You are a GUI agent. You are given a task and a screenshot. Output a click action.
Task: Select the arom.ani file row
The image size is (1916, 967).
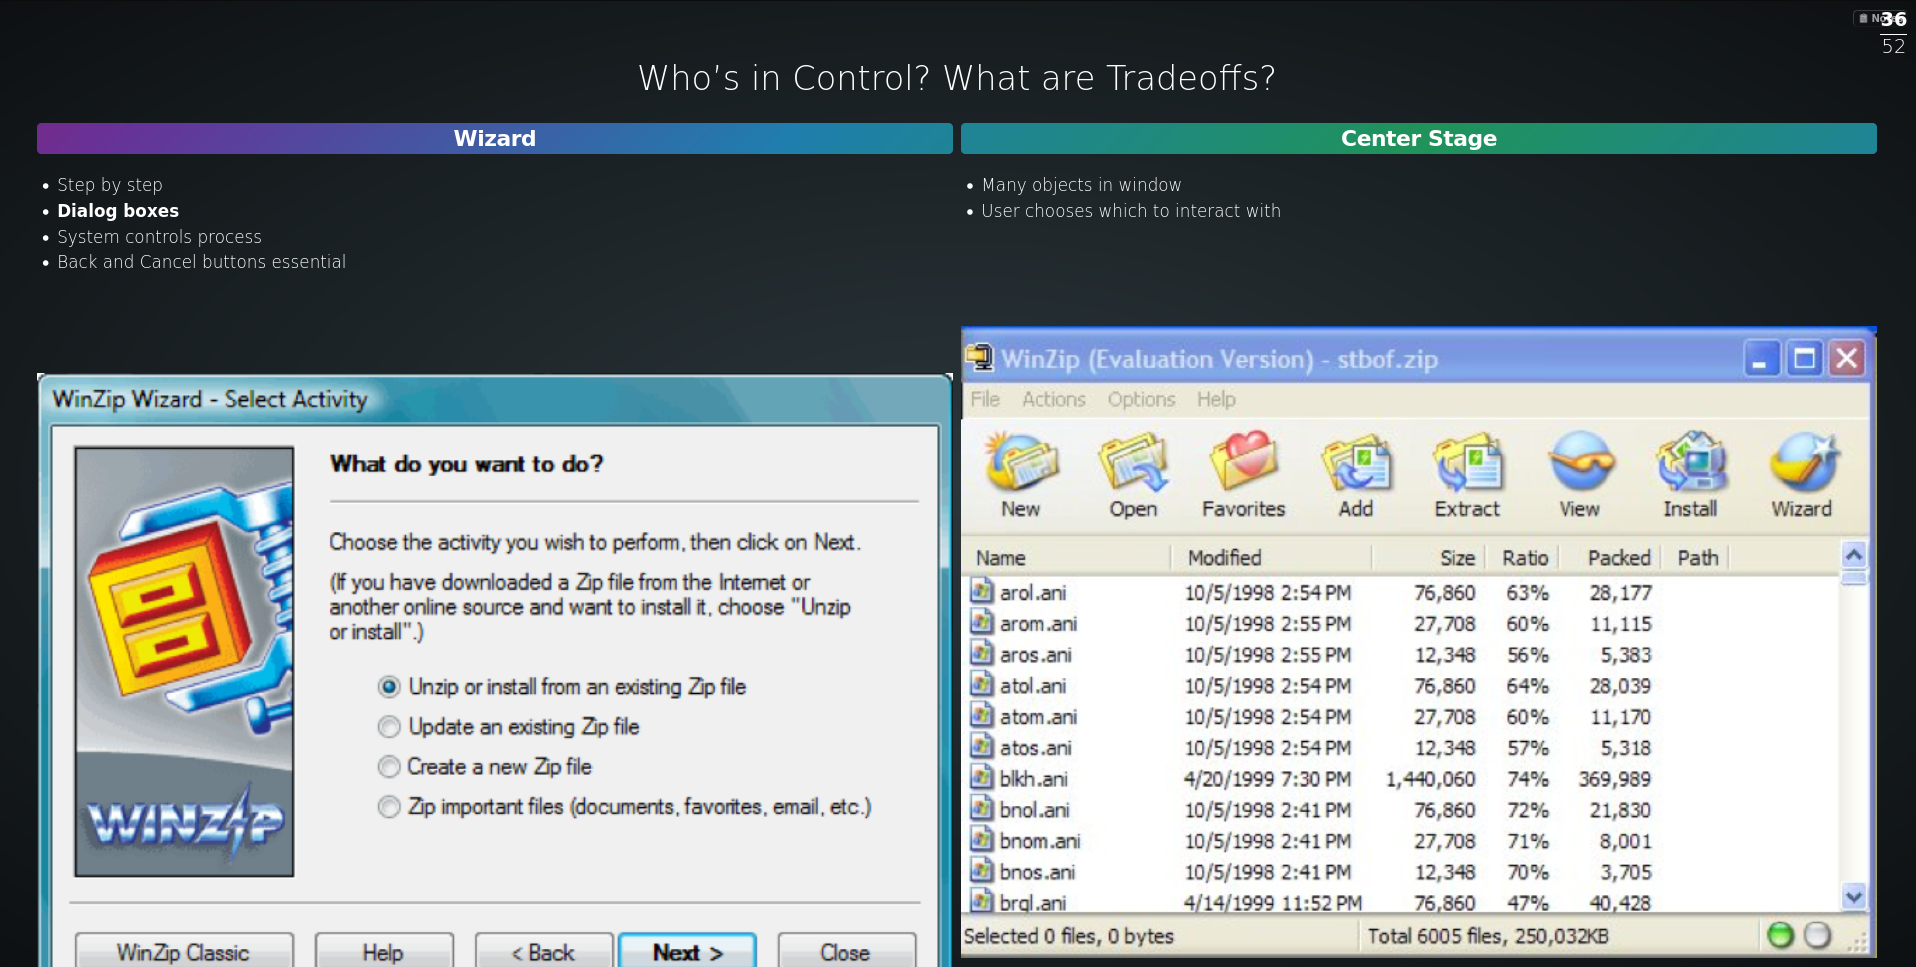pyautogui.click(x=1401, y=623)
